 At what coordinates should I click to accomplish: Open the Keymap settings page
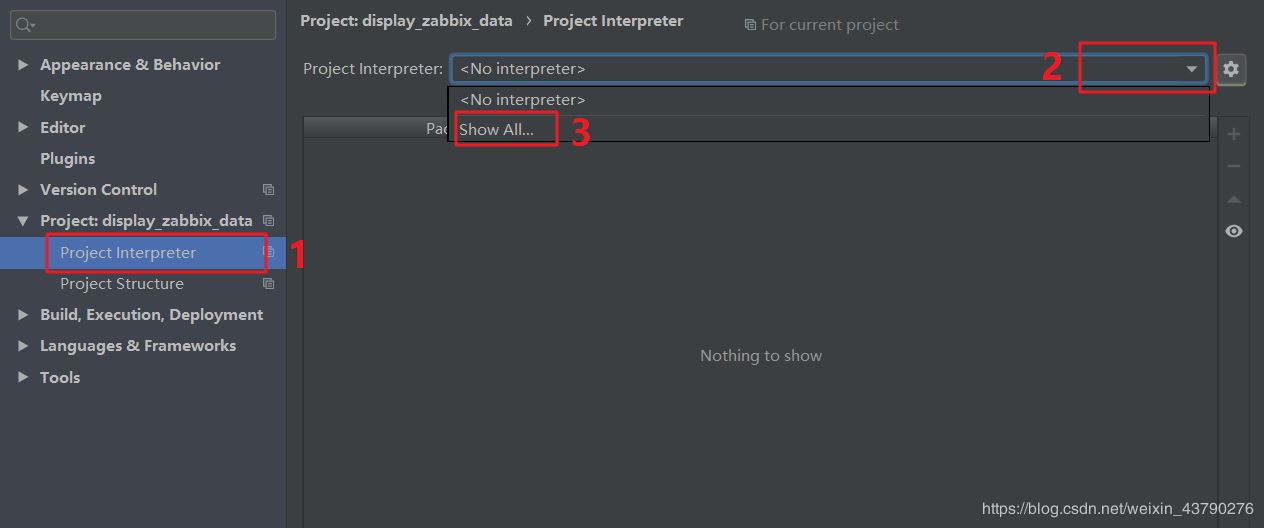click(x=70, y=96)
